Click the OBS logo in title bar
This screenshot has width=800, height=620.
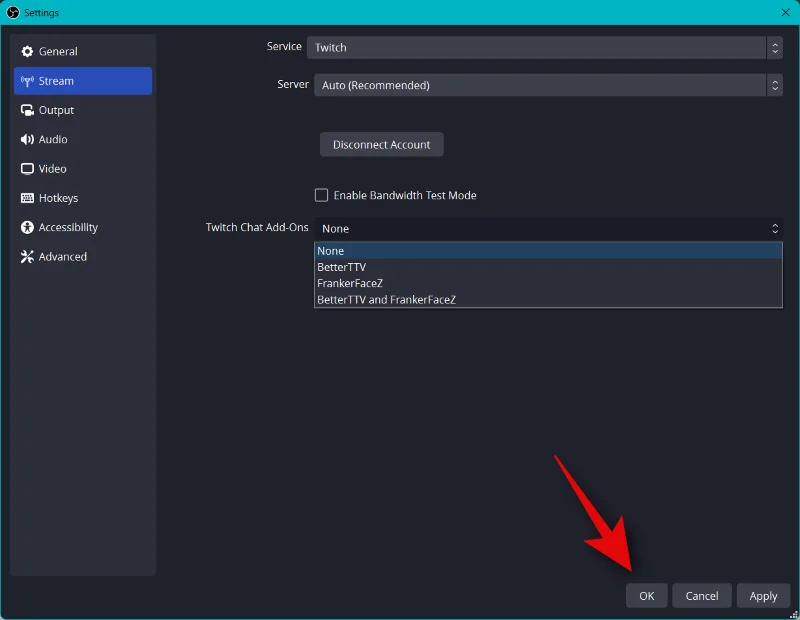point(13,12)
